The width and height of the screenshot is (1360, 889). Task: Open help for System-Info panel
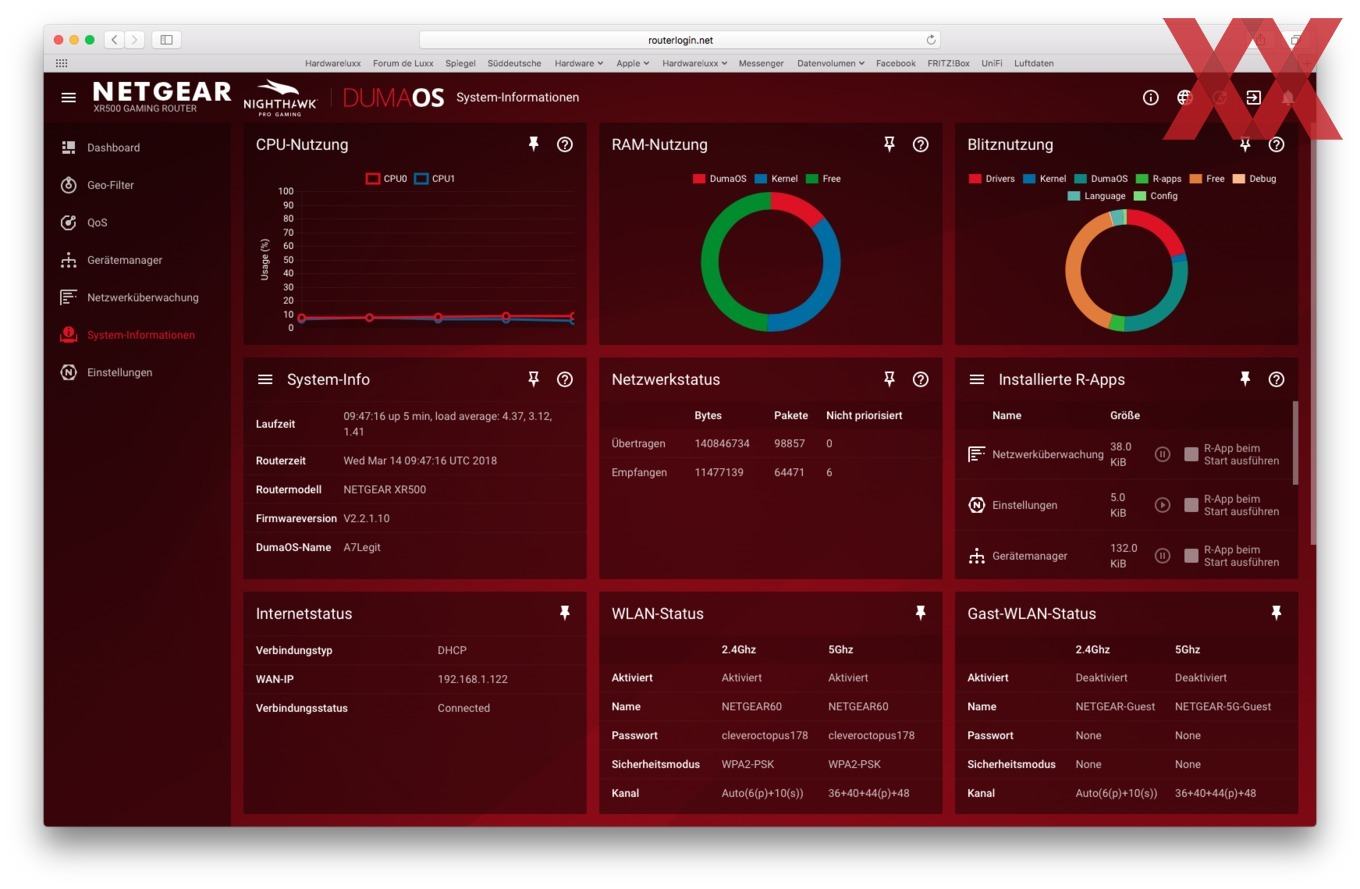coord(565,379)
